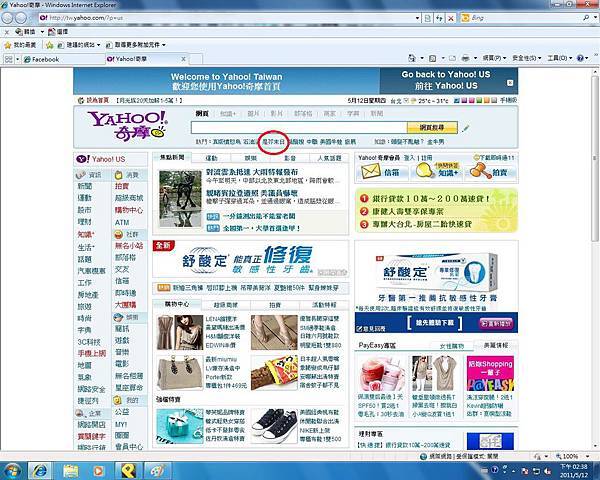Click the taskbar clock showing 02:38
Image resolution: width=600 pixels, height=480 pixels.
coord(573,471)
